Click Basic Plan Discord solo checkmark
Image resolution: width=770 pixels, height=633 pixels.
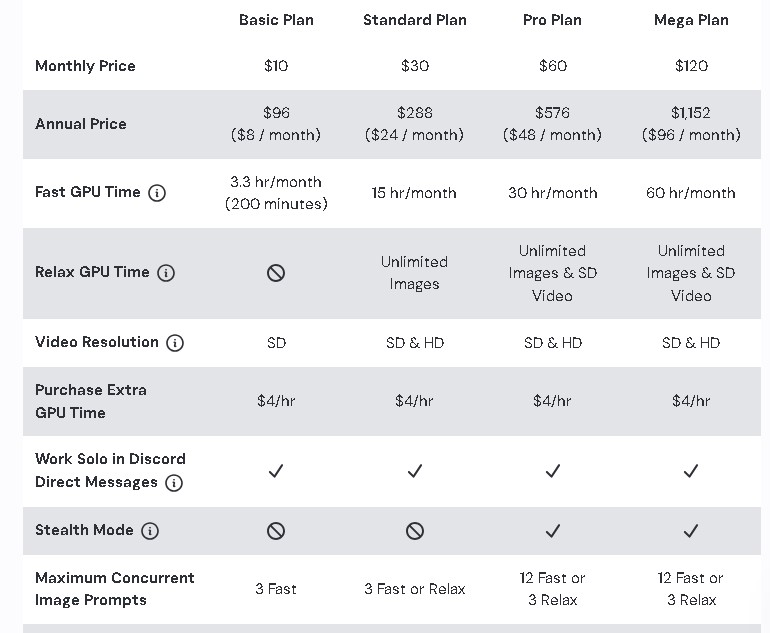pos(276,471)
